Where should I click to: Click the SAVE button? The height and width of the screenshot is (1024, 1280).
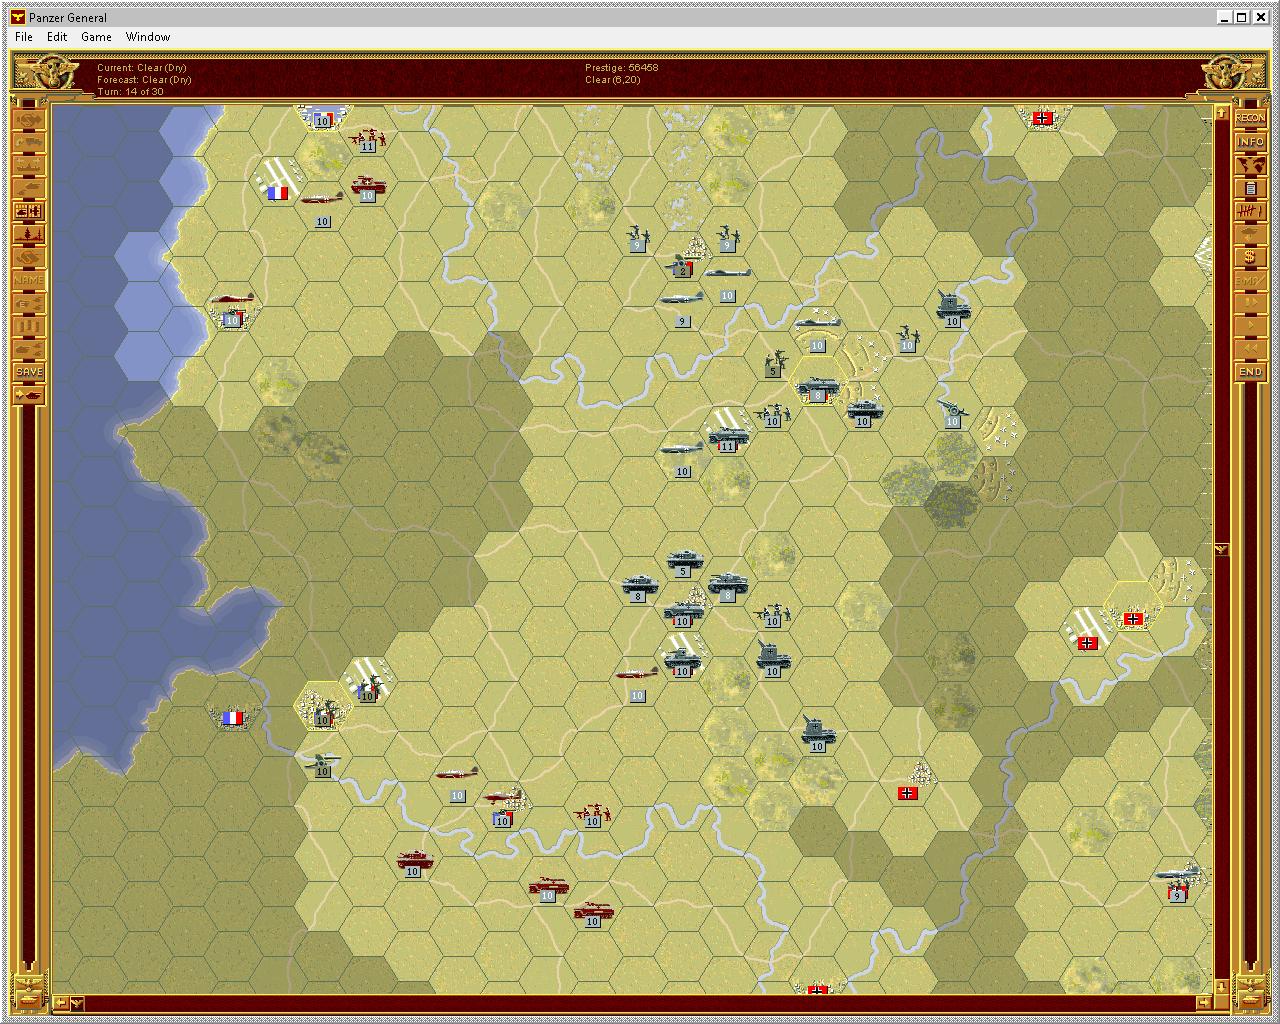coord(29,372)
